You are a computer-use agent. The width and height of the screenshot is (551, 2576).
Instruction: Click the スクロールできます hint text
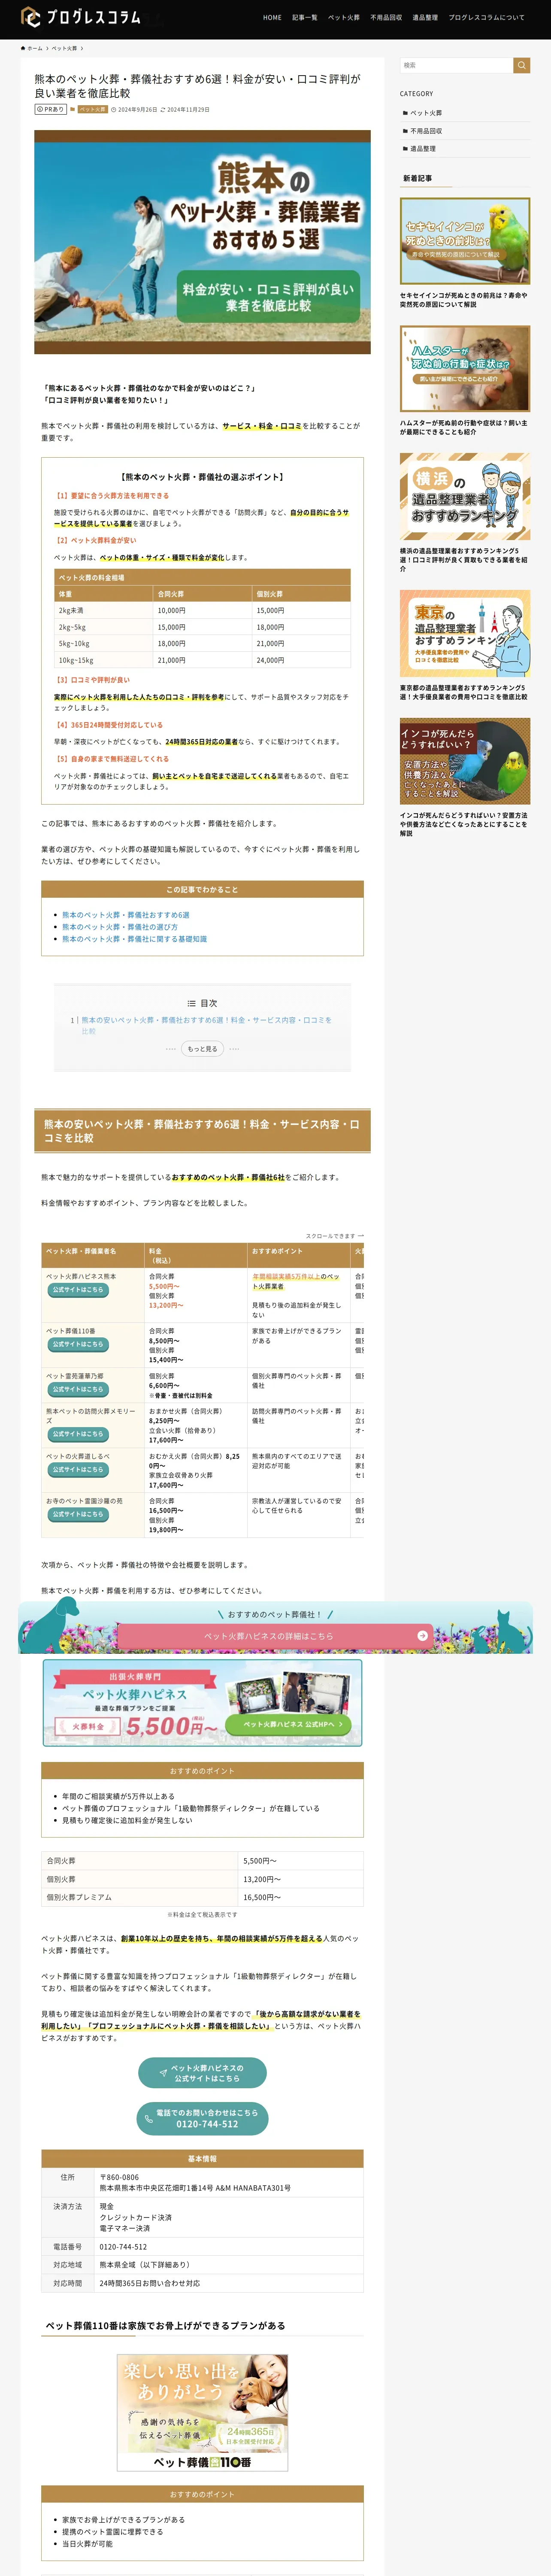click(x=335, y=1236)
